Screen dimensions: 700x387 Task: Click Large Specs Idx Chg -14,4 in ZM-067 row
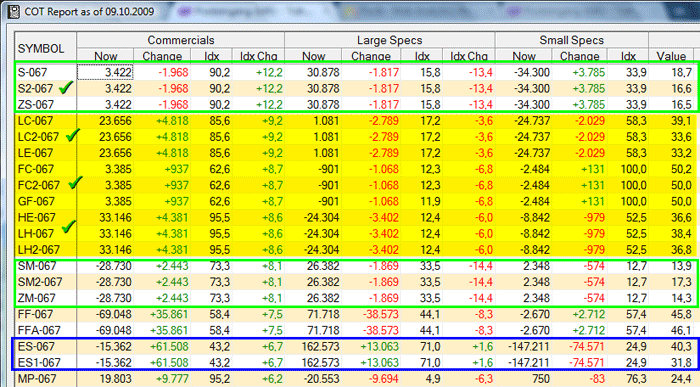pyautogui.click(x=468, y=298)
